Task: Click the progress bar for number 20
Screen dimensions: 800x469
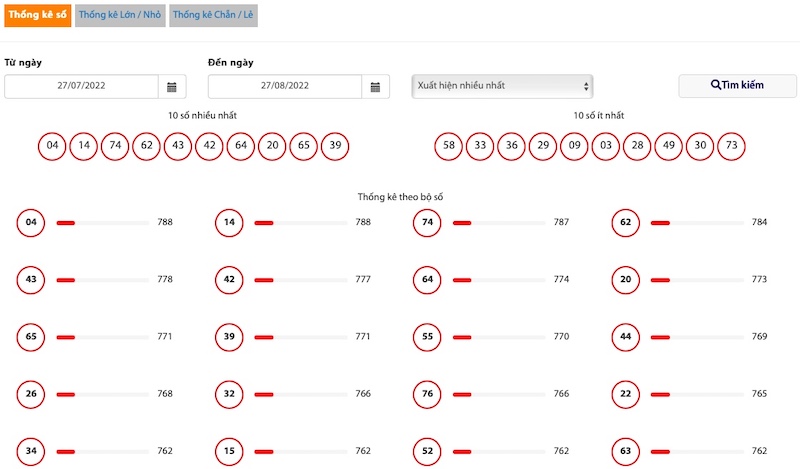Action: click(x=697, y=280)
